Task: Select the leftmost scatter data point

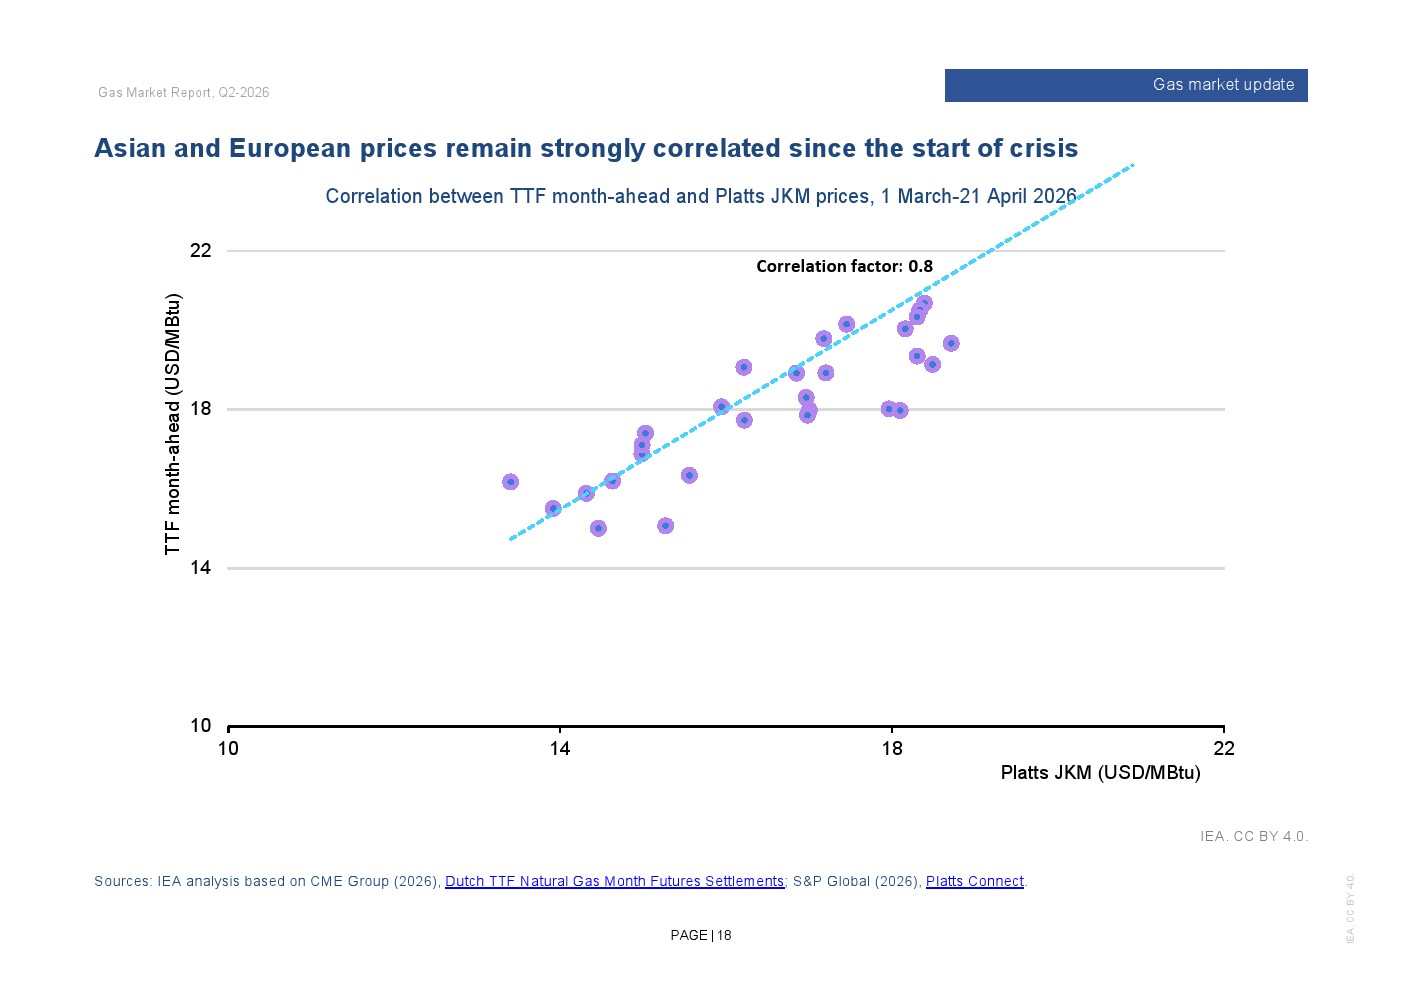Action: (x=510, y=482)
